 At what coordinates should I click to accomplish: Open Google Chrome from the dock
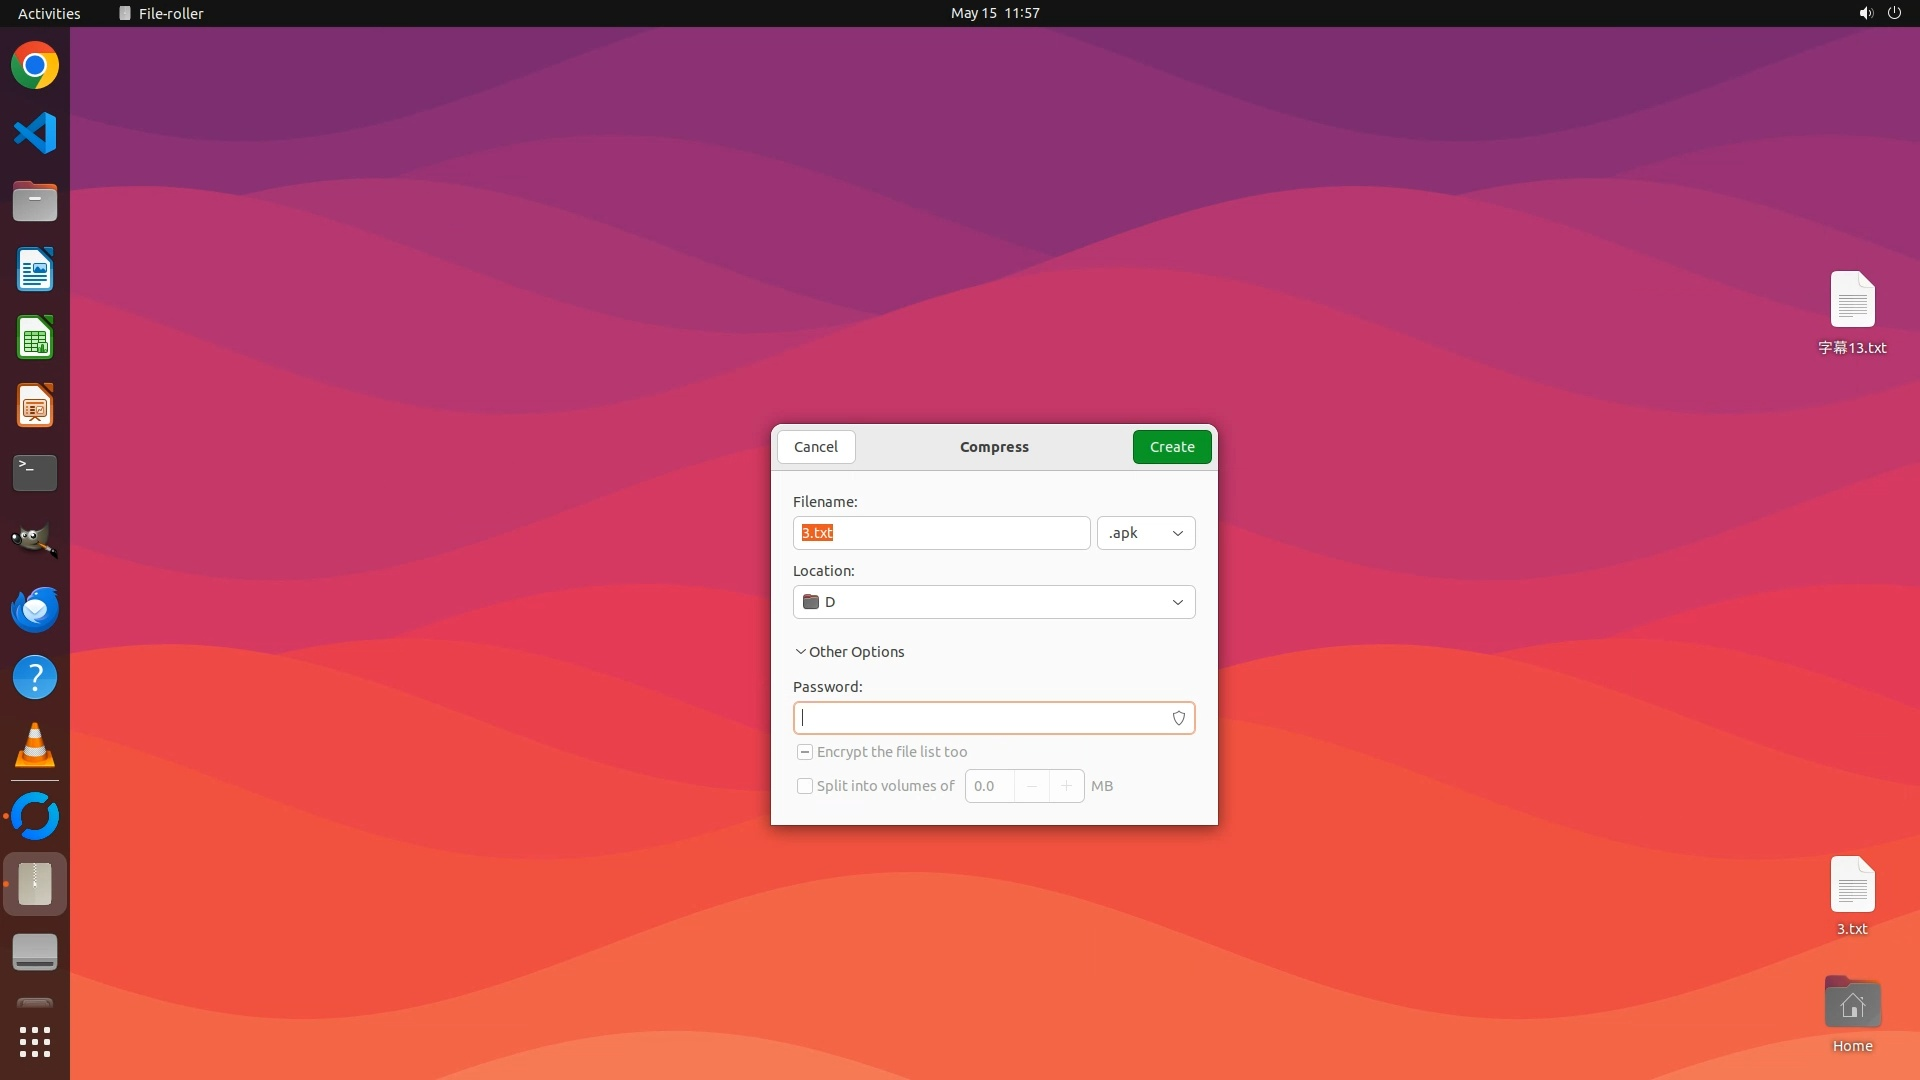click(35, 66)
